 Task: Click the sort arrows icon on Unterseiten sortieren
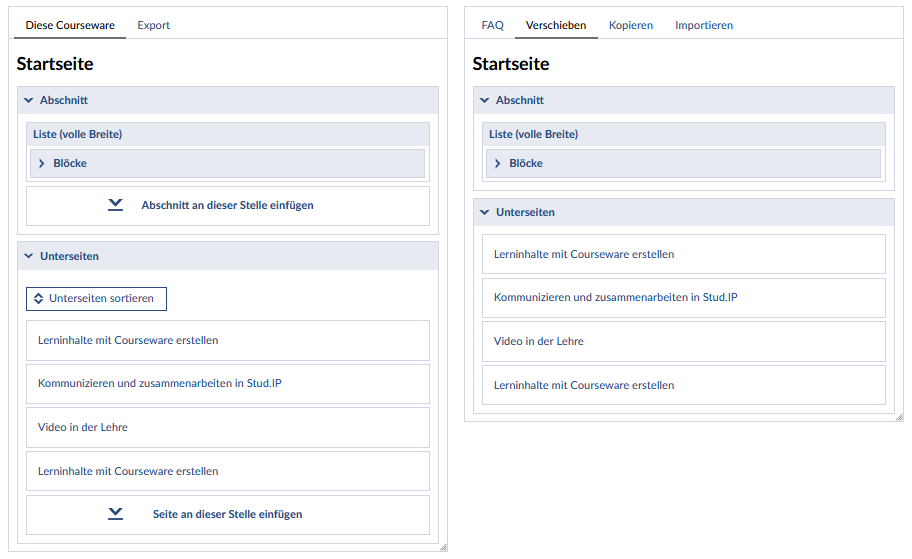[x=38, y=298]
